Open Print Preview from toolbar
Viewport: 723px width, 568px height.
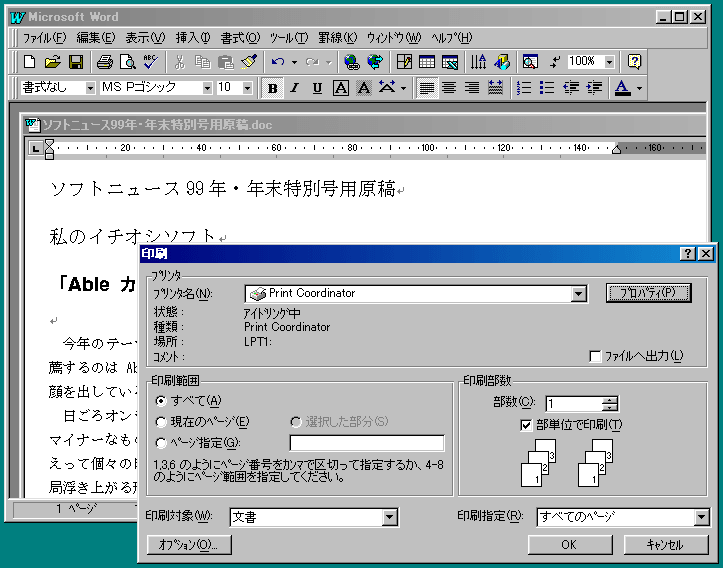coord(128,62)
